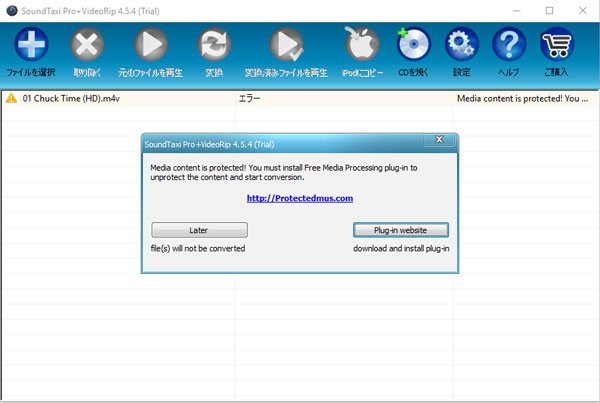
Task: Minimize the SoundTaxi main window
Action: [517, 11]
